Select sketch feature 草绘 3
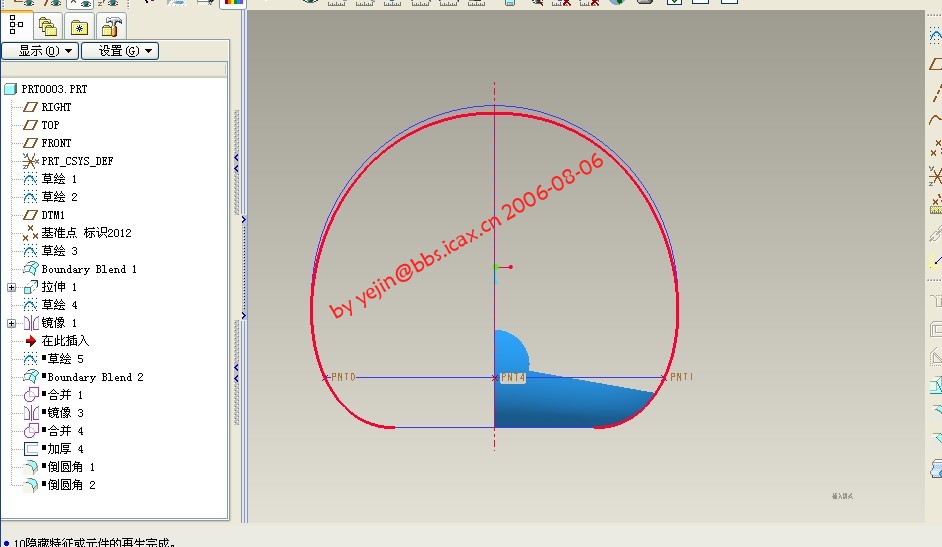Viewport: 942px width, 547px height. pyautogui.click(x=50, y=251)
